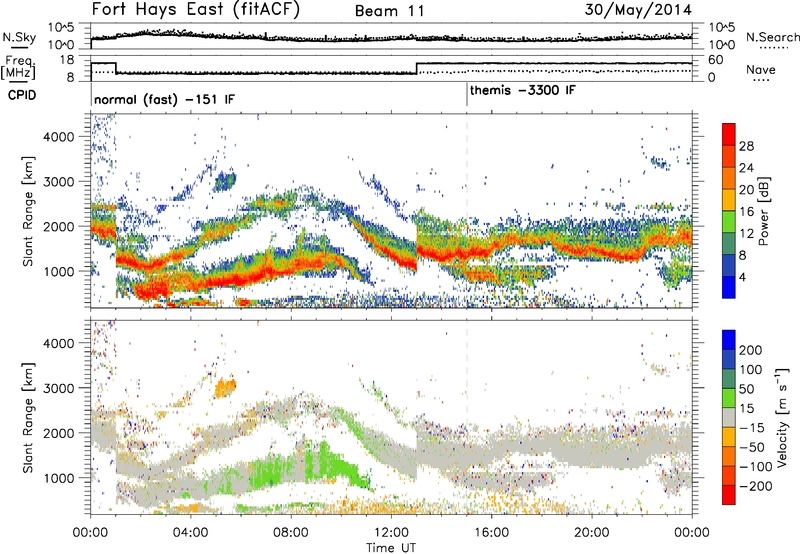The image size is (800, 554).
Task: Click the 'CPID' row label
Action: (22, 95)
